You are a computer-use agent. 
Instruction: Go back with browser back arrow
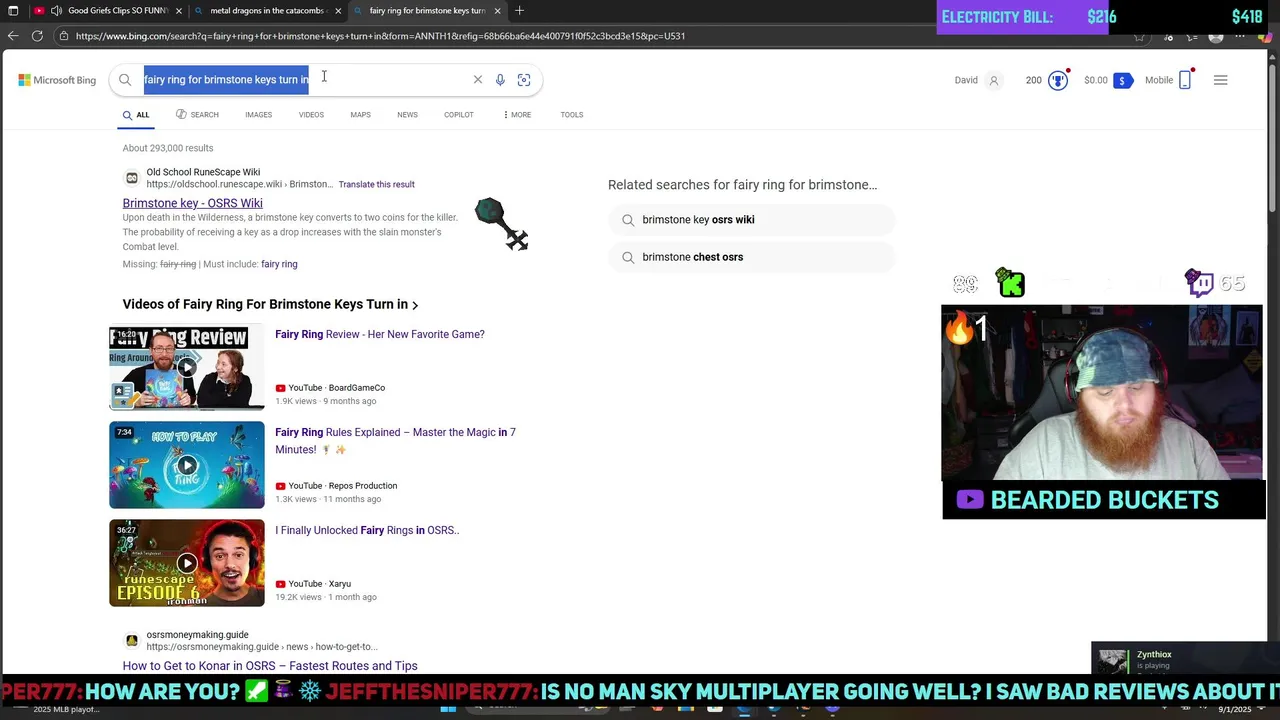(x=12, y=36)
